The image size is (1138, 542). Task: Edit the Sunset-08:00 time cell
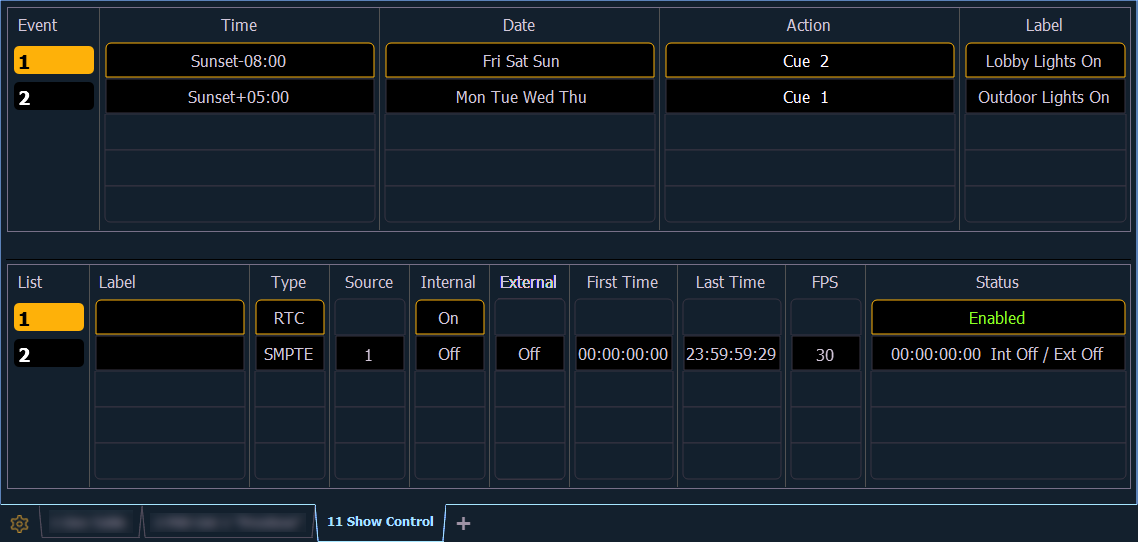(x=239, y=61)
